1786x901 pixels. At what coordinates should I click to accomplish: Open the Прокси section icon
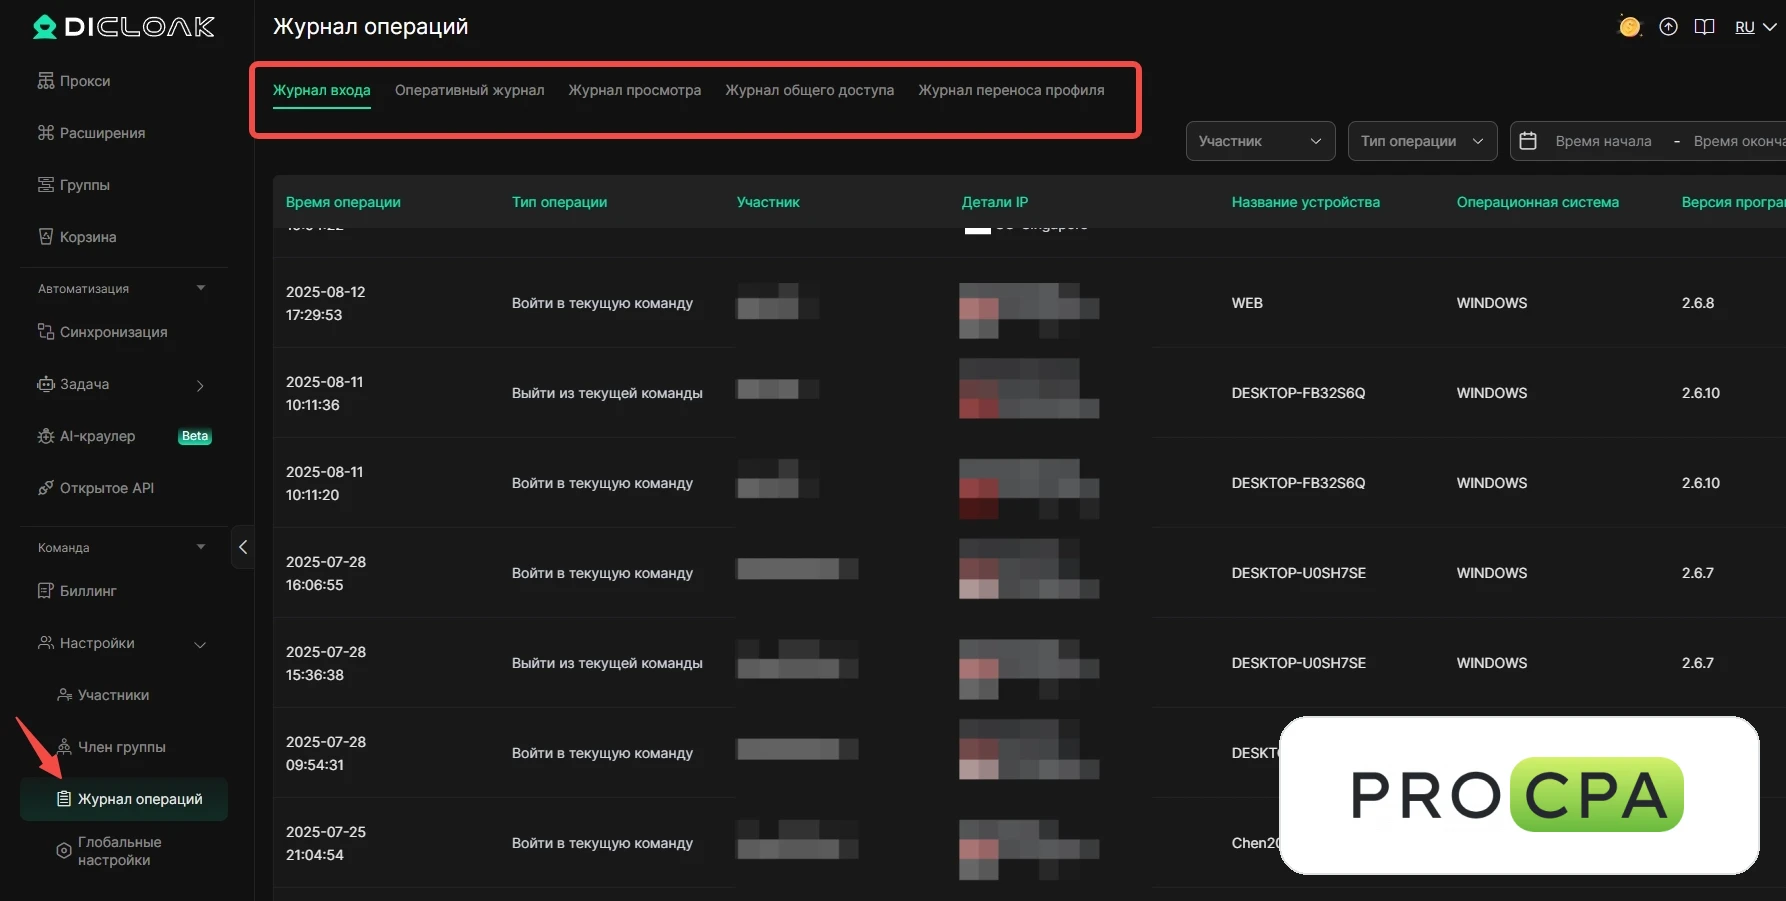coord(46,81)
